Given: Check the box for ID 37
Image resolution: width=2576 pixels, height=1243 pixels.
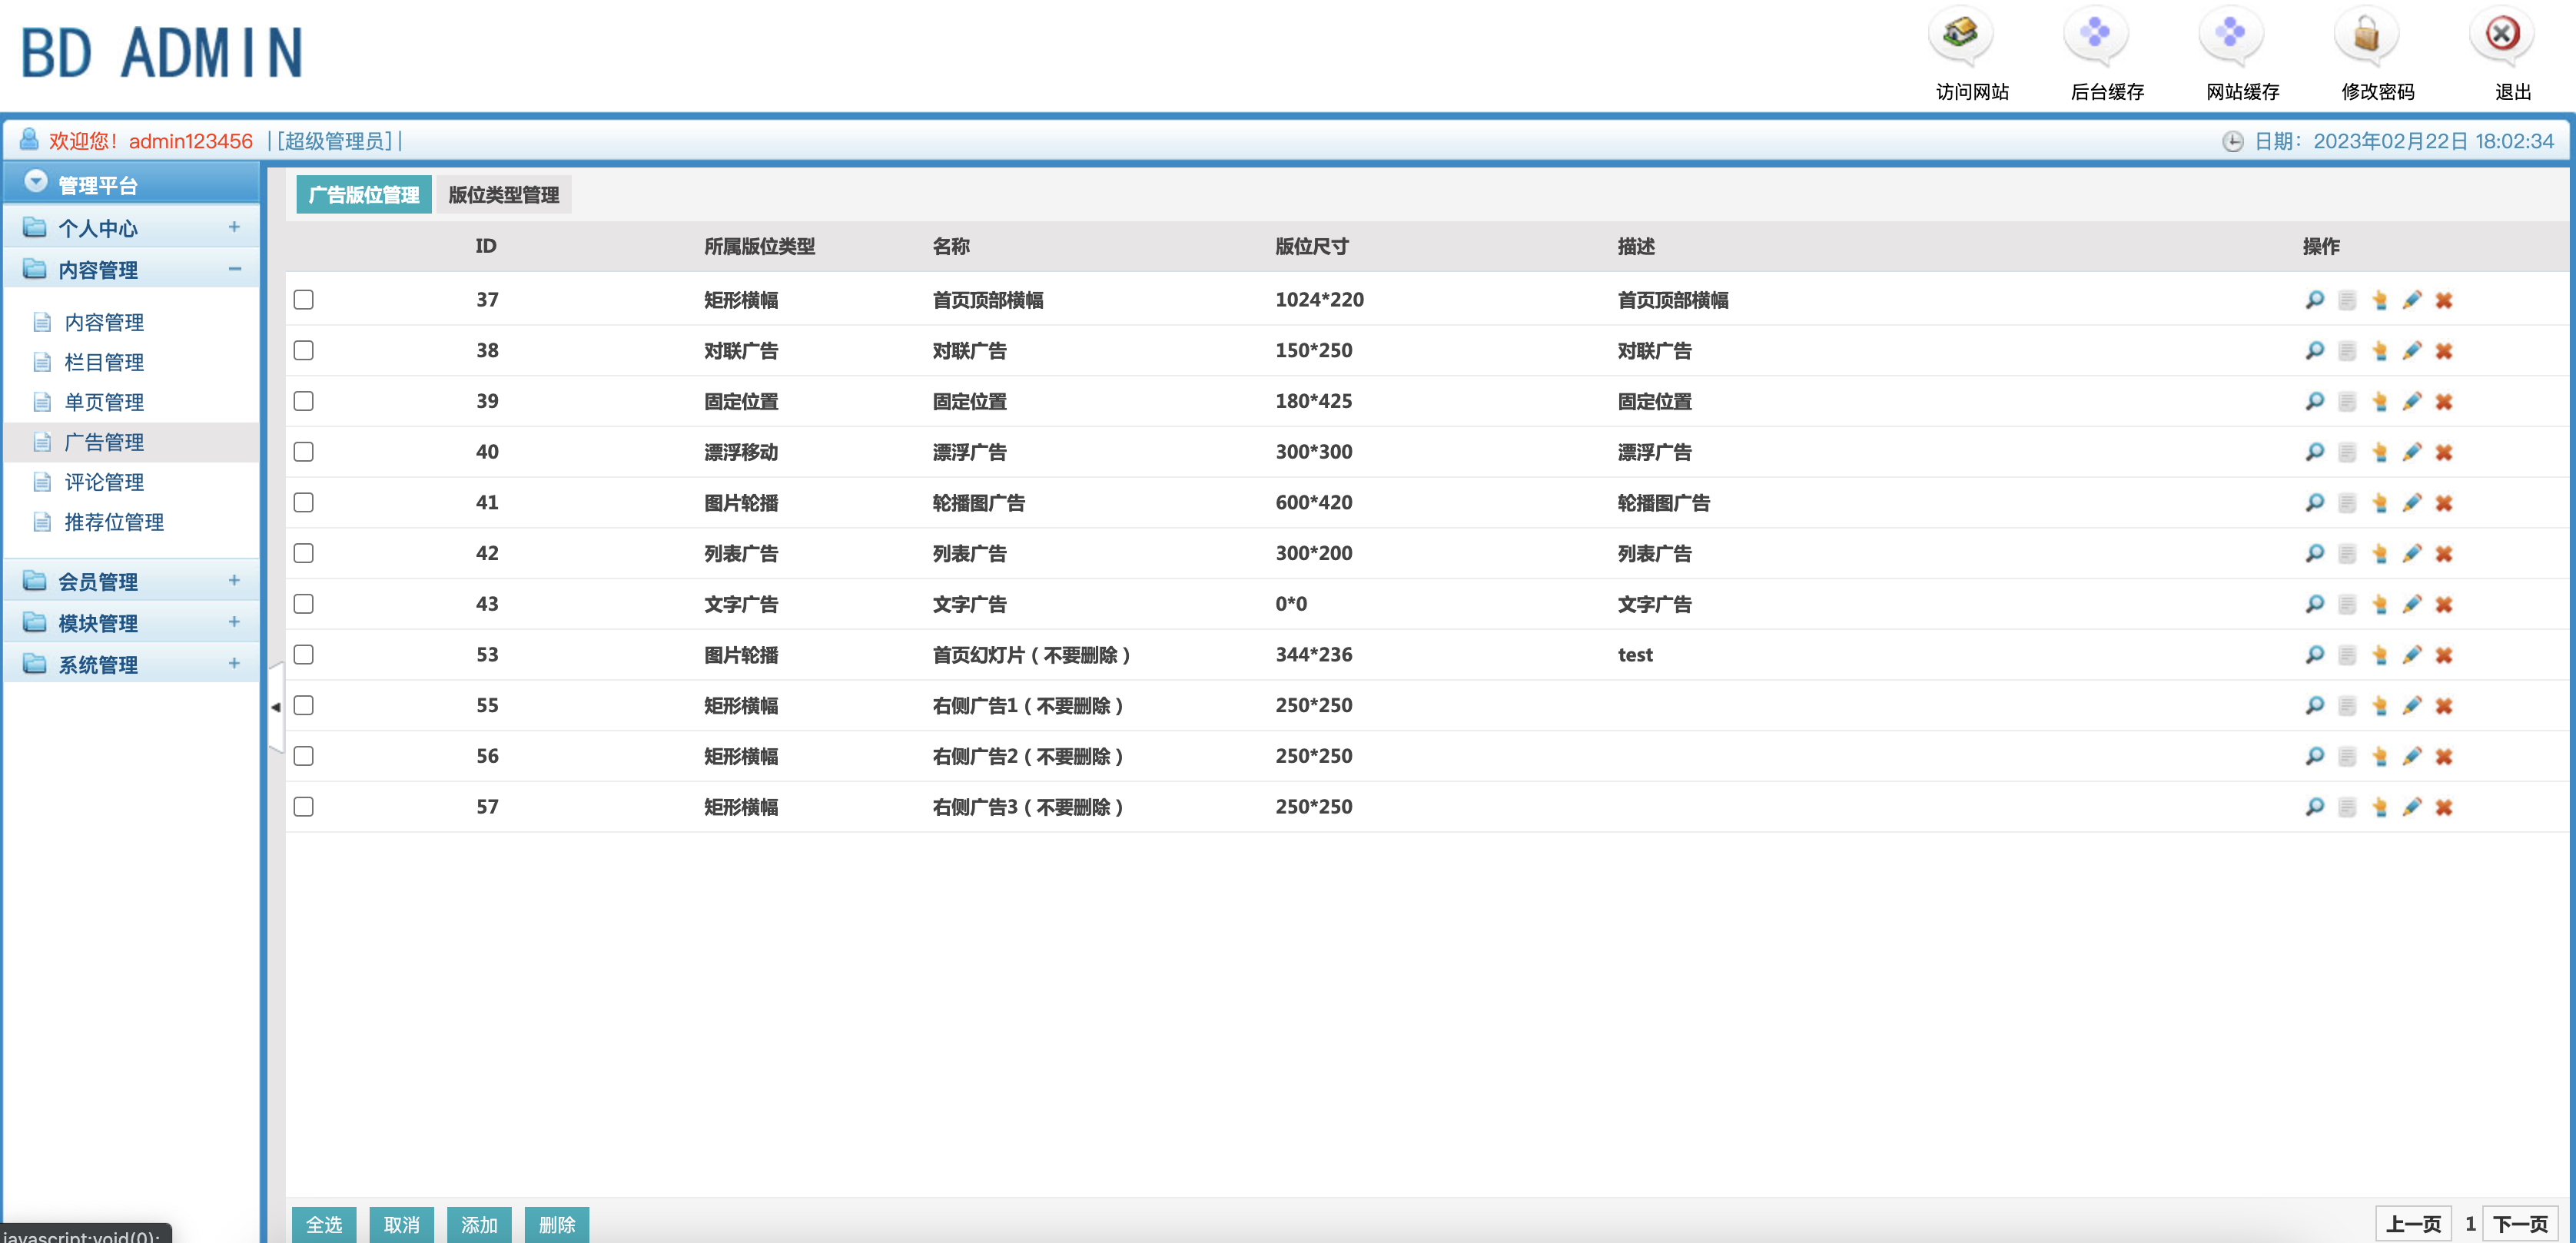Looking at the screenshot, I should coord(304,300).
